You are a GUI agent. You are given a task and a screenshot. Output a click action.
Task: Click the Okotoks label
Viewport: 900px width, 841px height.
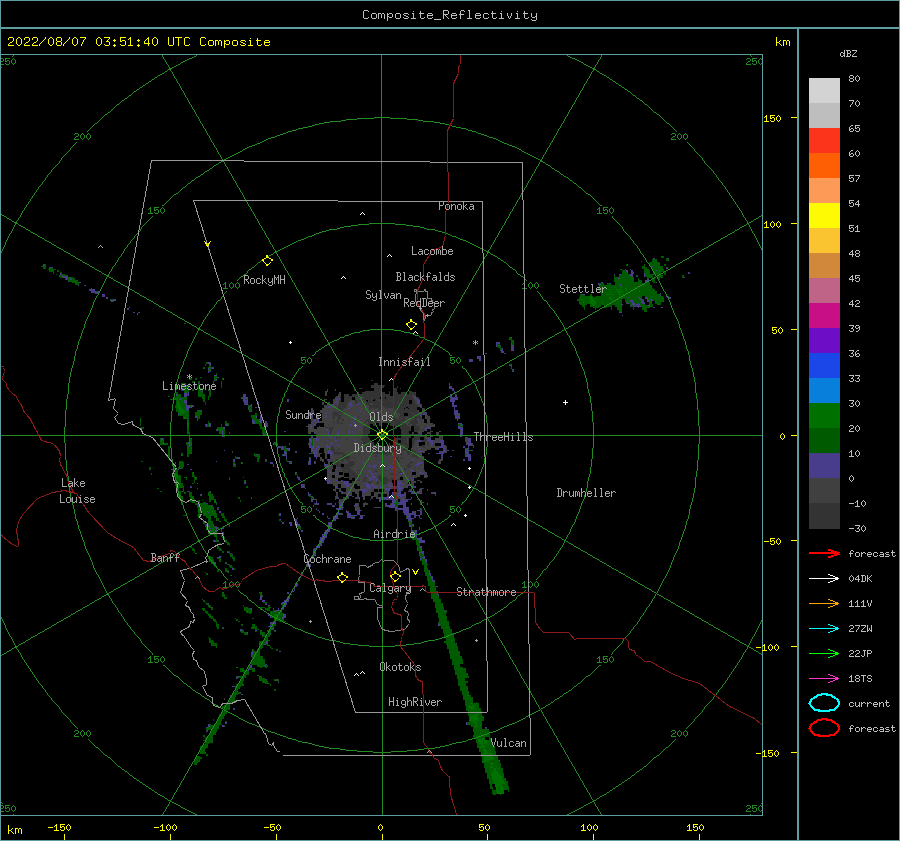coord(400,667)
